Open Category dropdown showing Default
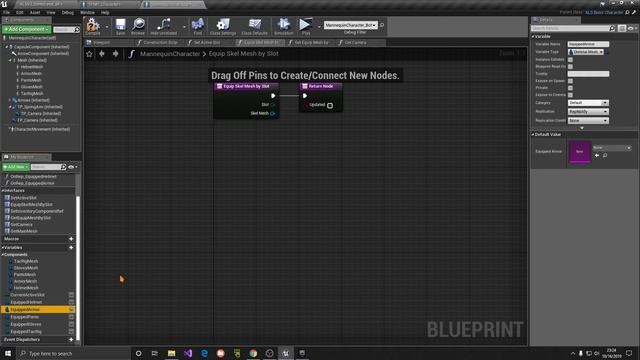This screenshot has width=640, height=360. click(x=588, y=103)
